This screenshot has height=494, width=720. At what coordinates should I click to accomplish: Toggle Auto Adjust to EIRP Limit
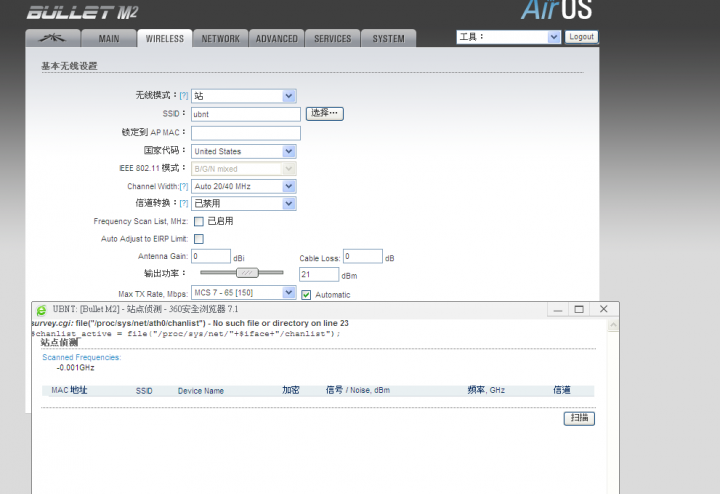pos(198,239)
